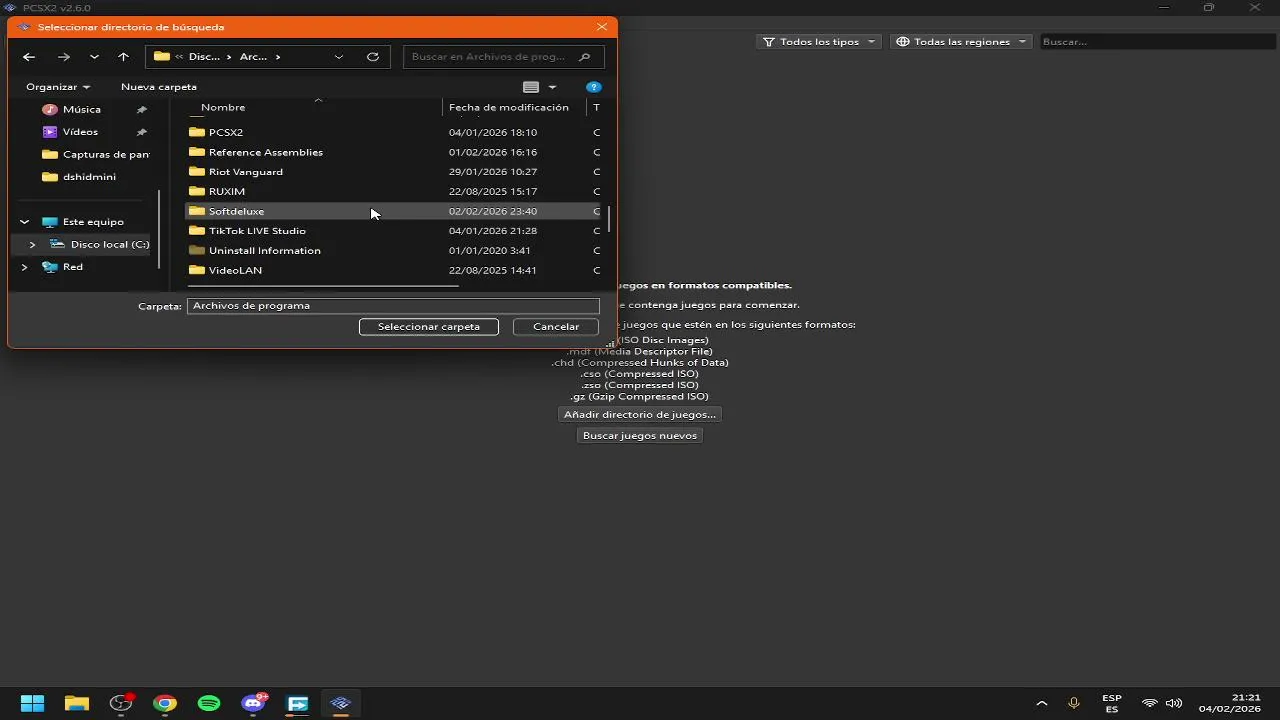Select the TikTok LIVE Studio folder
Screen dimensions: 1280x720
257,231
